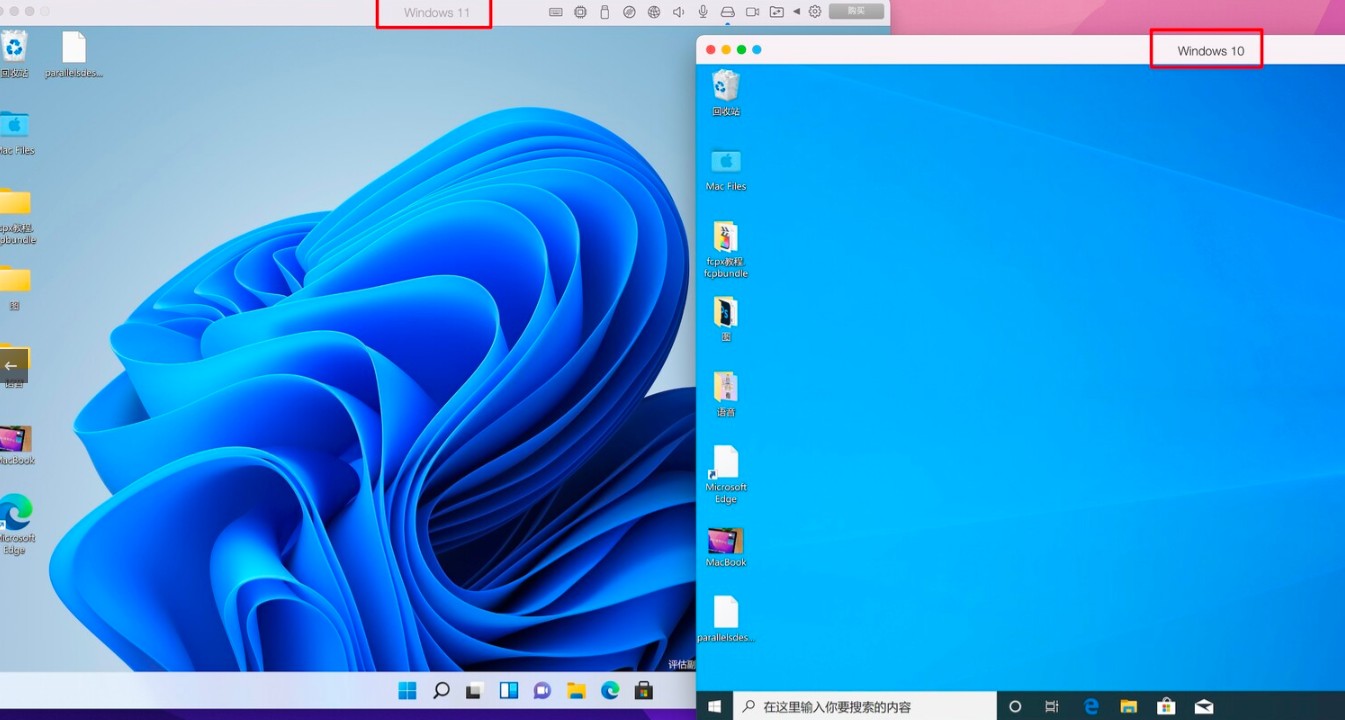The width and height of the screenshot is (1345, 720).
Task: Select parallelsdes... file on Windows 11 desktop
Action: 74,54
